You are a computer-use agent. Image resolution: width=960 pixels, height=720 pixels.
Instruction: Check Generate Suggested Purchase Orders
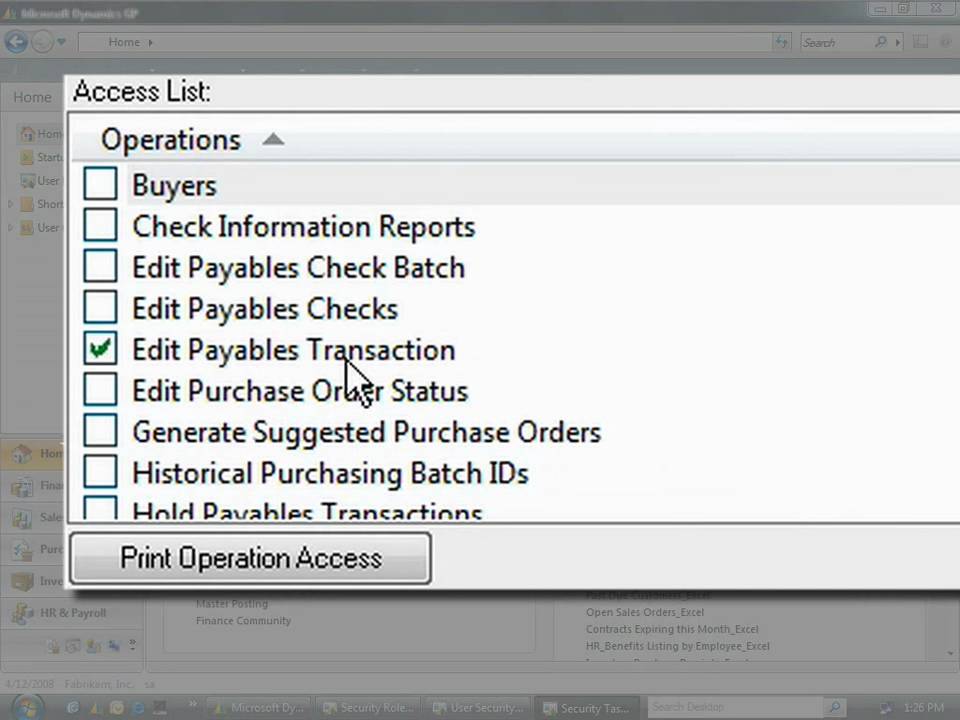click(100, 430)
